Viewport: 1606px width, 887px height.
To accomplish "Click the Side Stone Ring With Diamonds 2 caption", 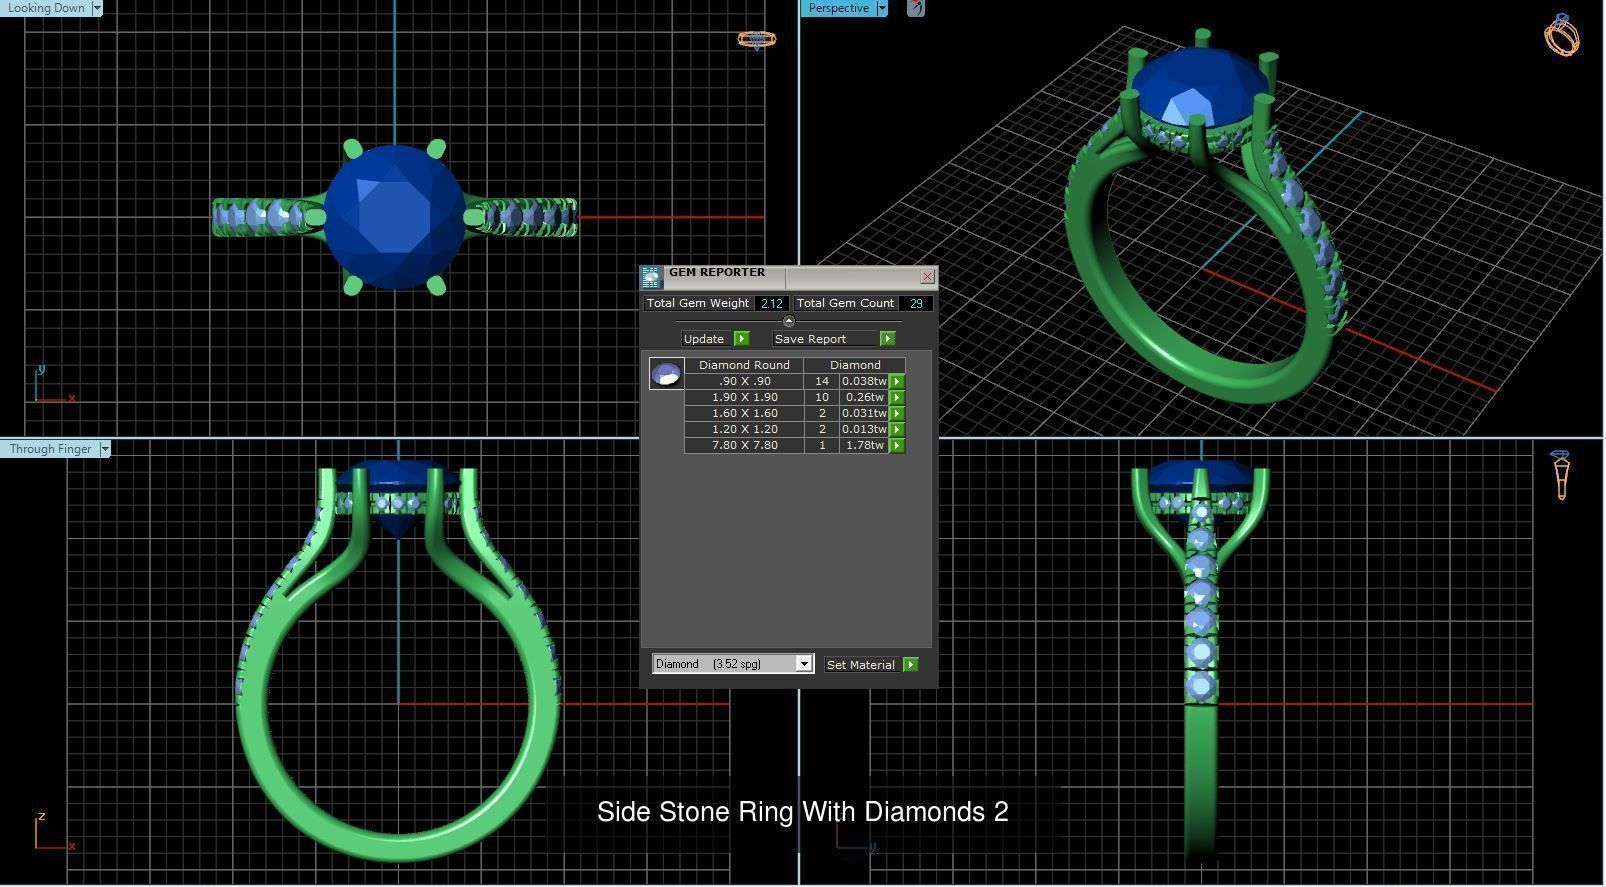I will tap(802, 812).
